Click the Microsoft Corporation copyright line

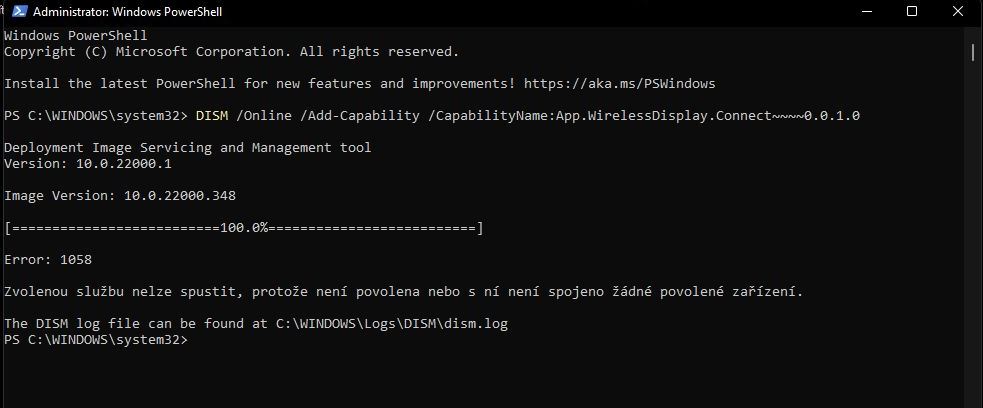click(x=232, y=52)
